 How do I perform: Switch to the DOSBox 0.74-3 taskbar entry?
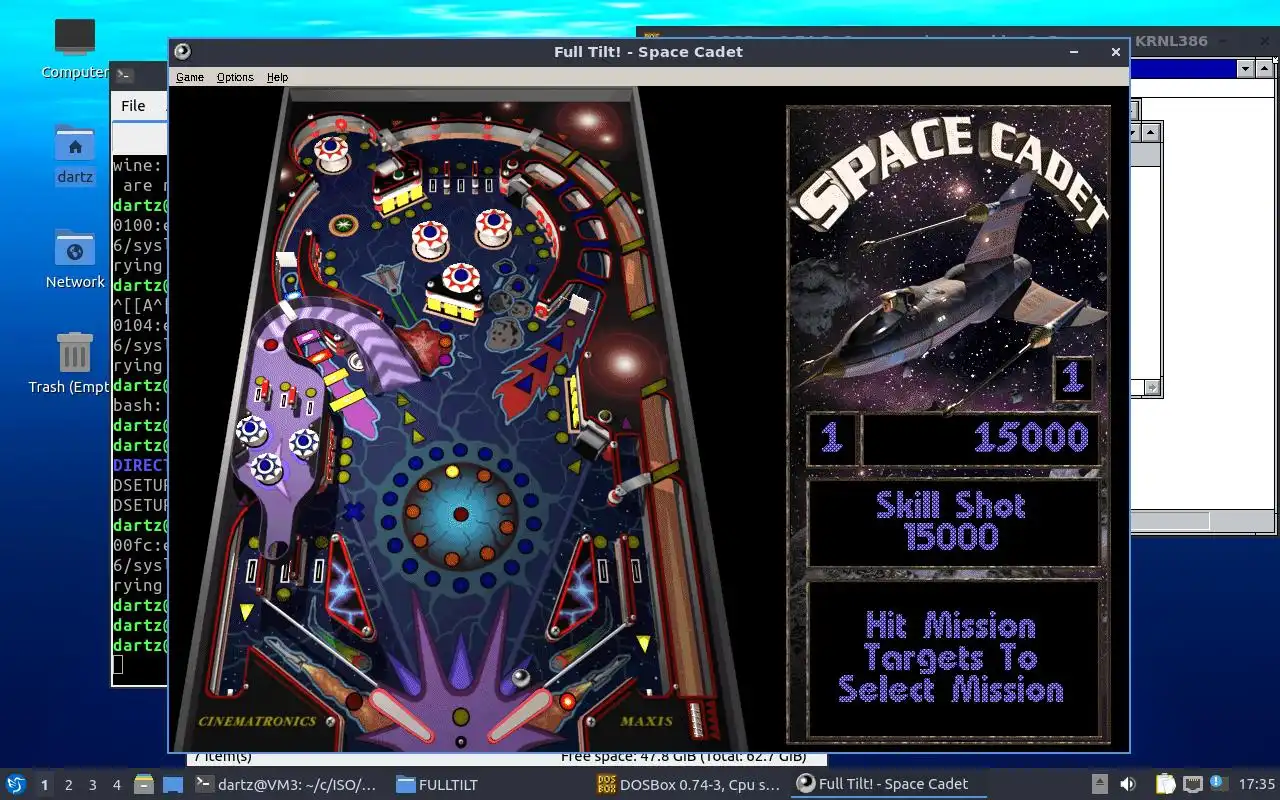688,784
